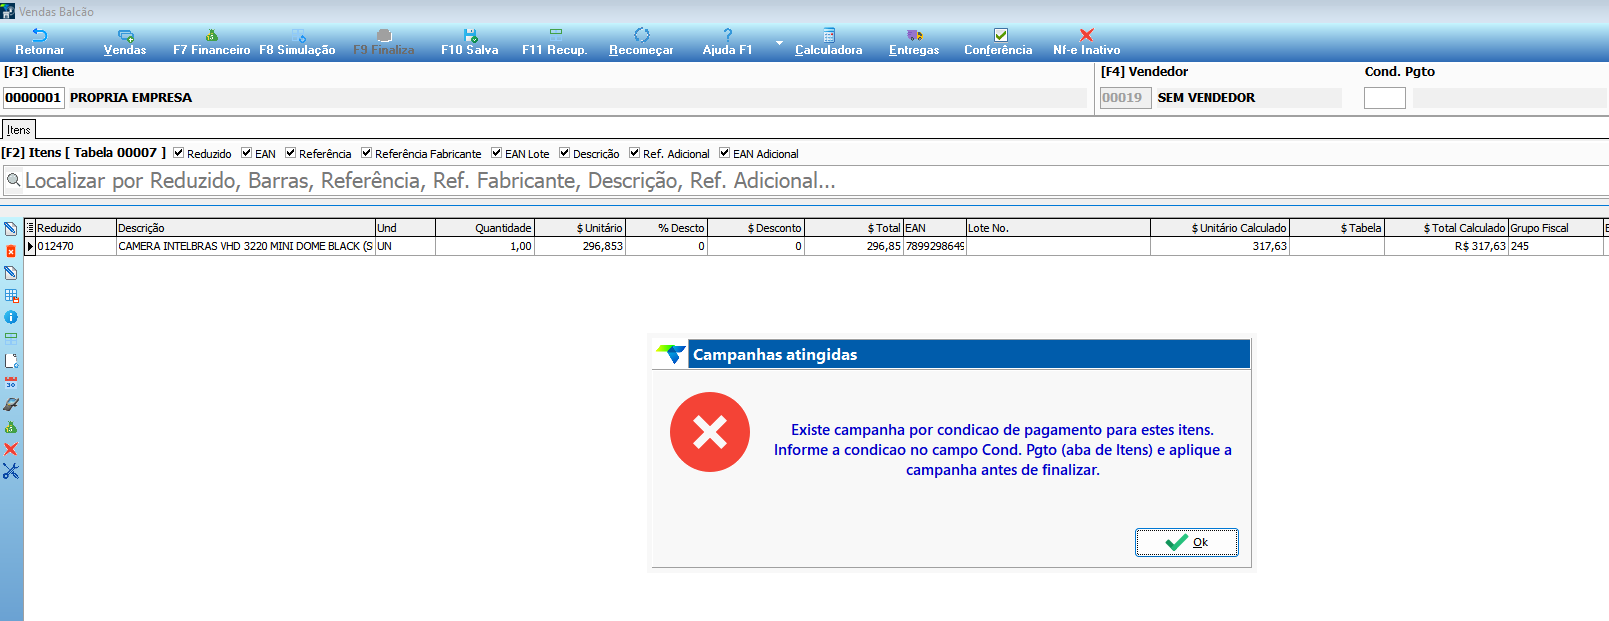Expand the dropdown arrow beside Ajuda F1
Screen dimensions: 1609x621
[779, 43]
